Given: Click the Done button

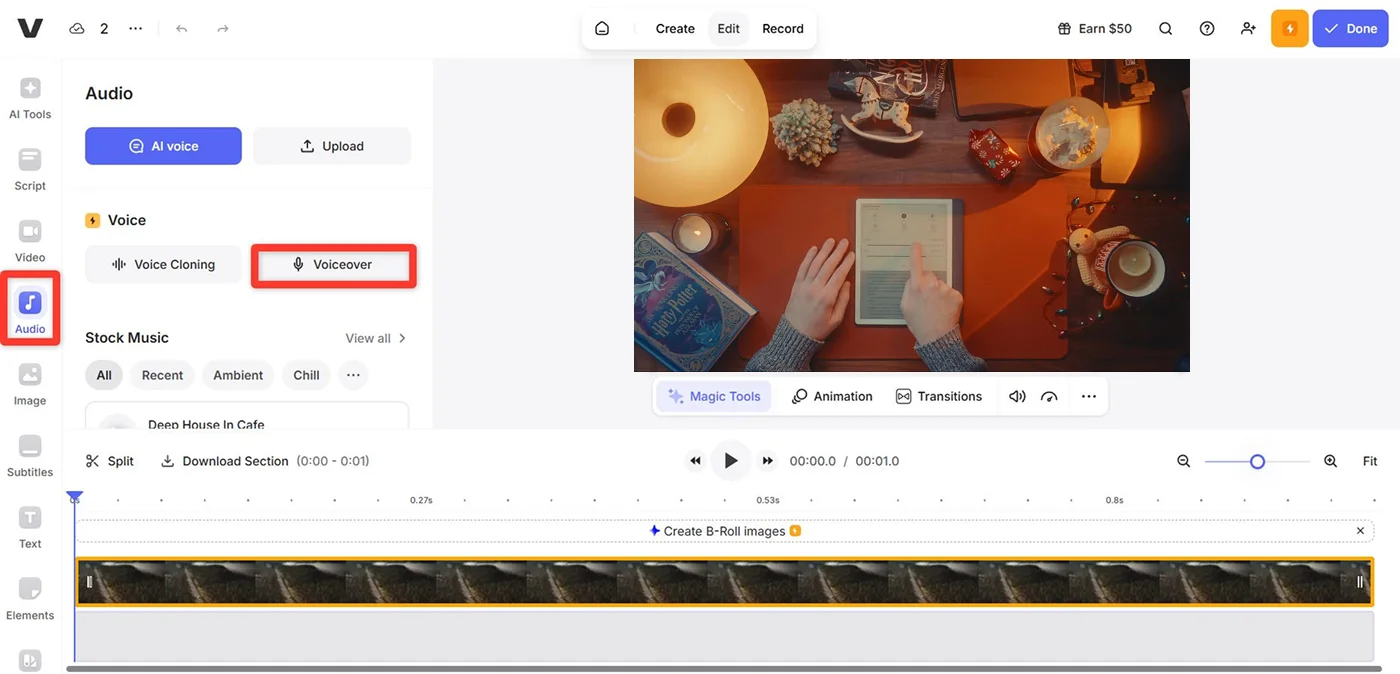Looking at the screenshot, I should pyautogui.click(x=1350, y=29).
